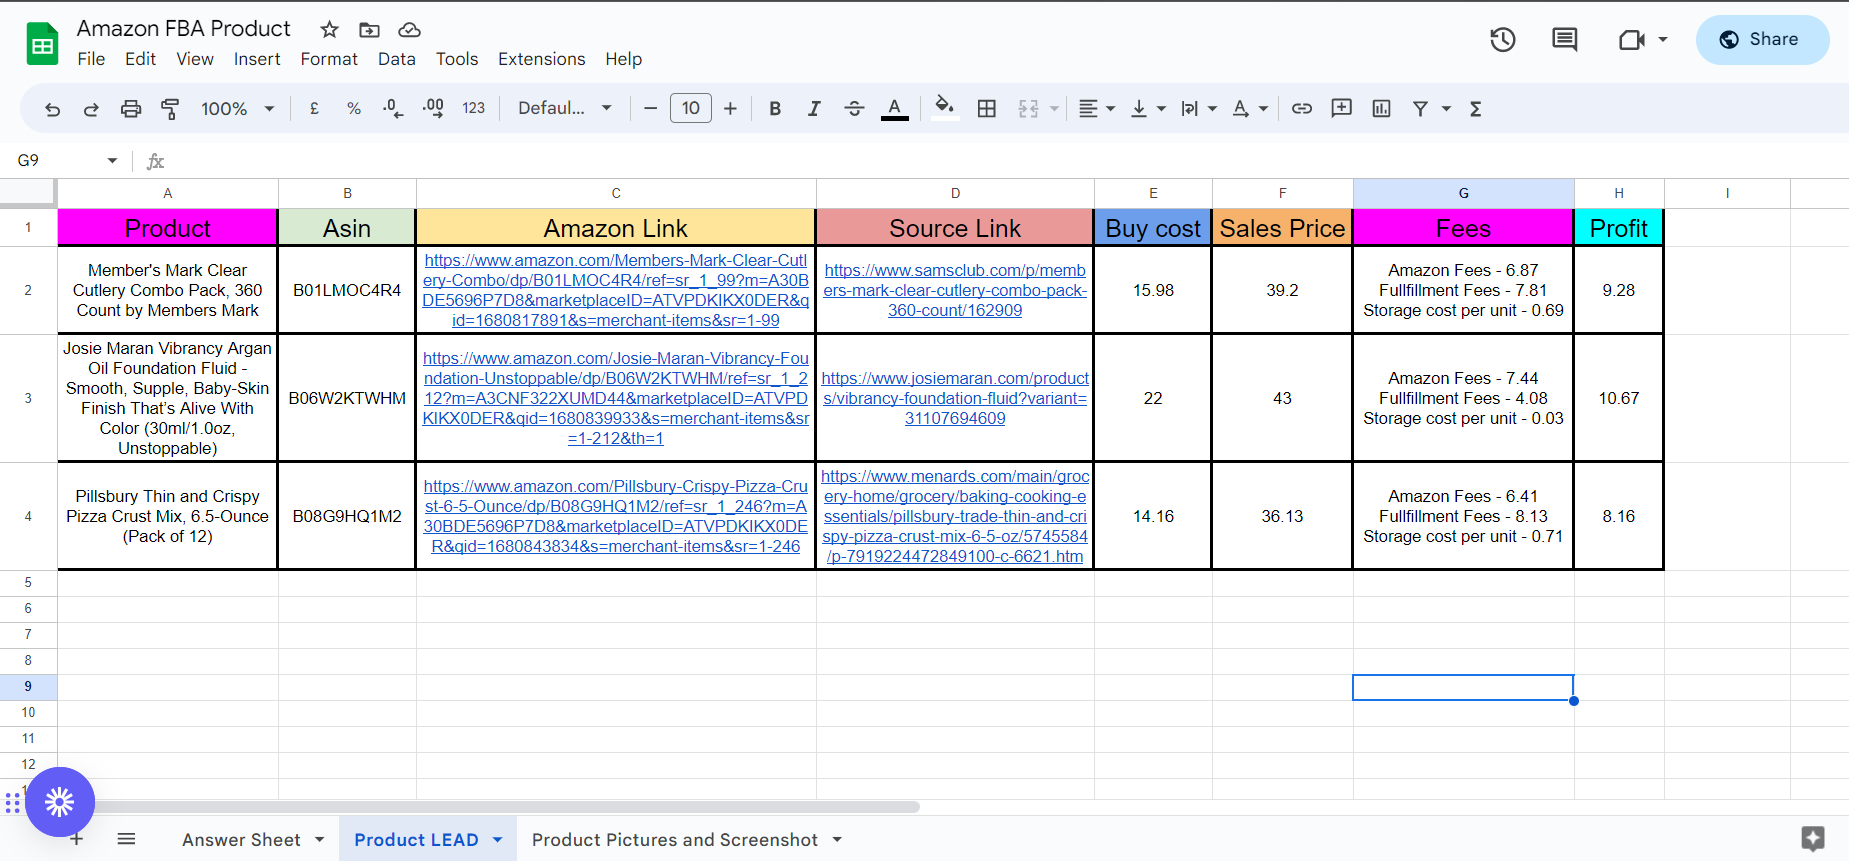Viewport: 1849px width, 862px height.
Task: Format as currency (pound)
Action: pos(314,109)
